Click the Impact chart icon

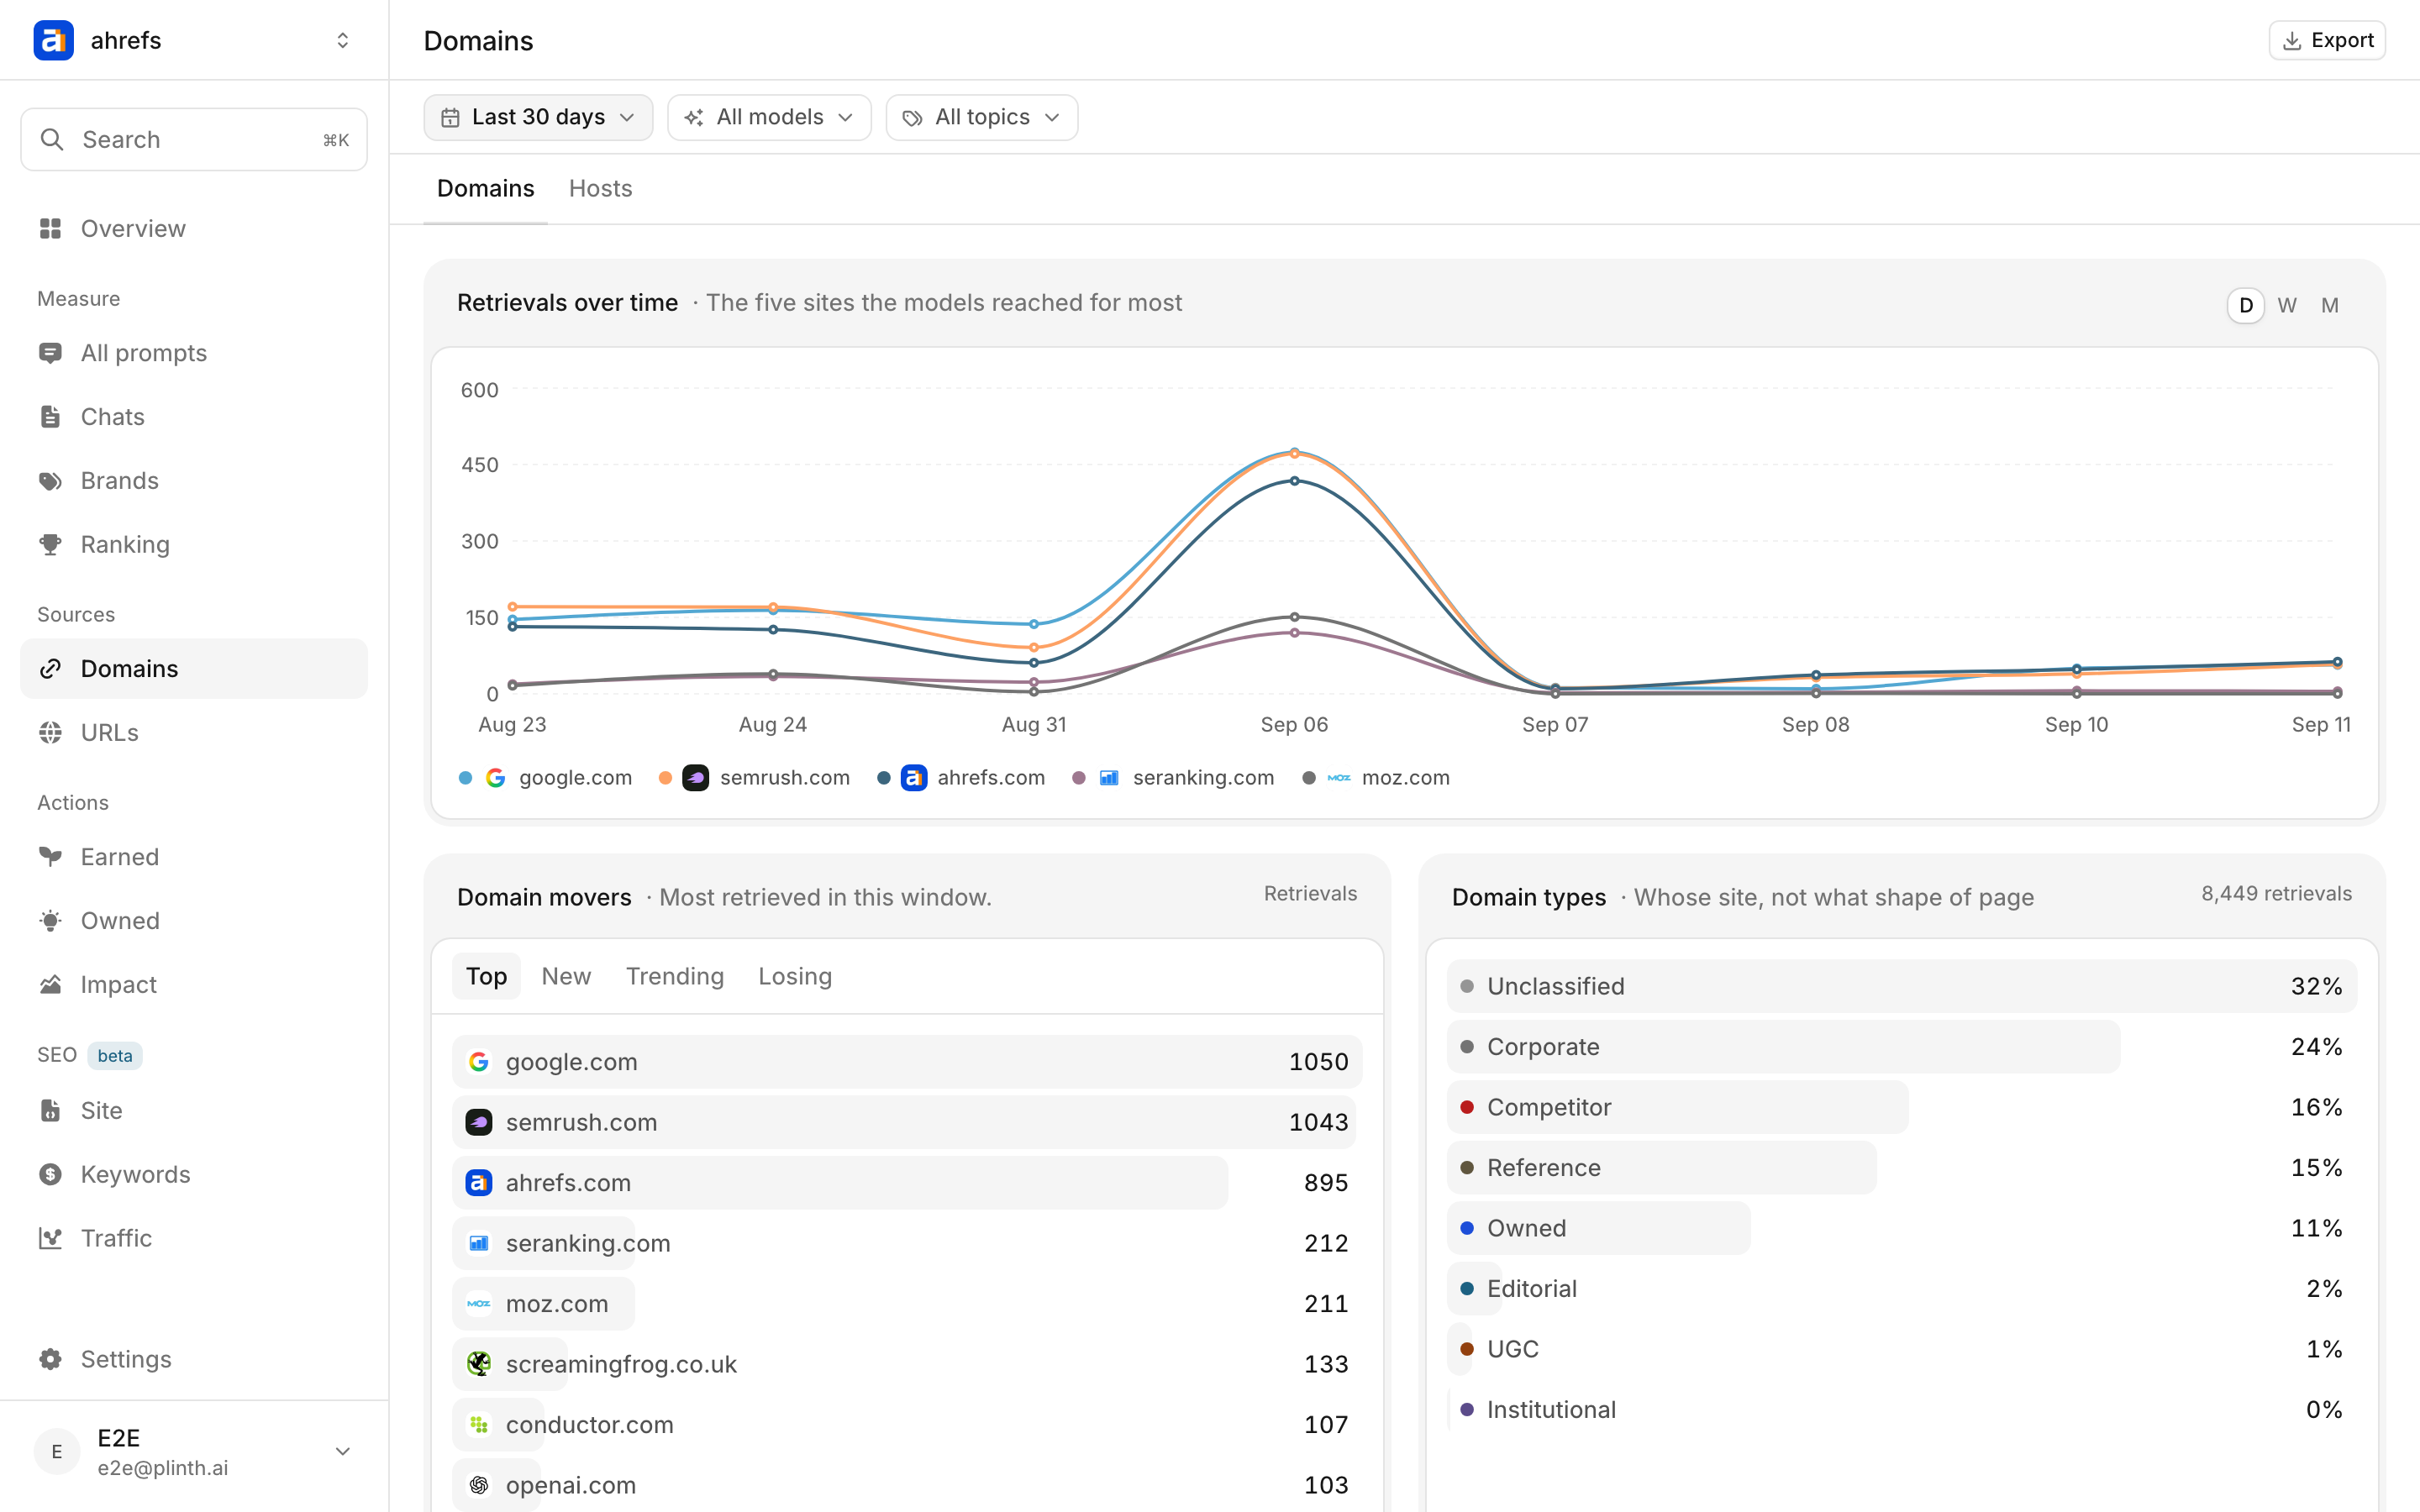[x=50, y=985]
